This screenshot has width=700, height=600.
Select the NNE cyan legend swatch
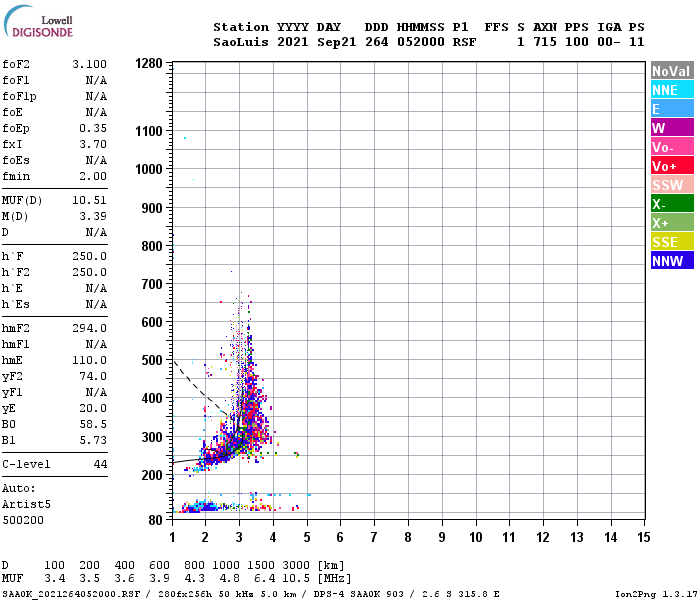pos(672,90)
